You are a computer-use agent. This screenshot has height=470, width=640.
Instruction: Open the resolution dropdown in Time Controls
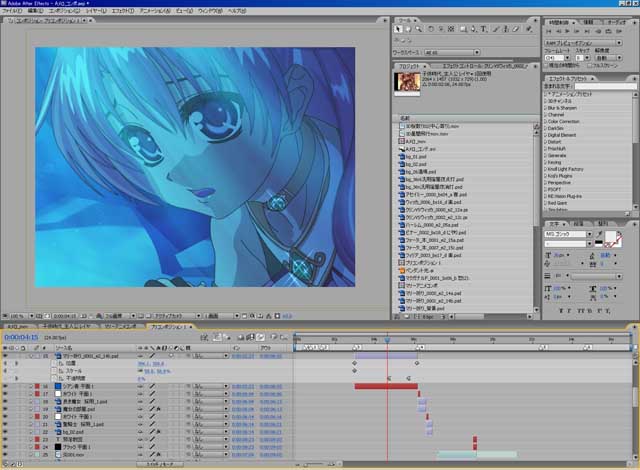[x=609, y=58]
